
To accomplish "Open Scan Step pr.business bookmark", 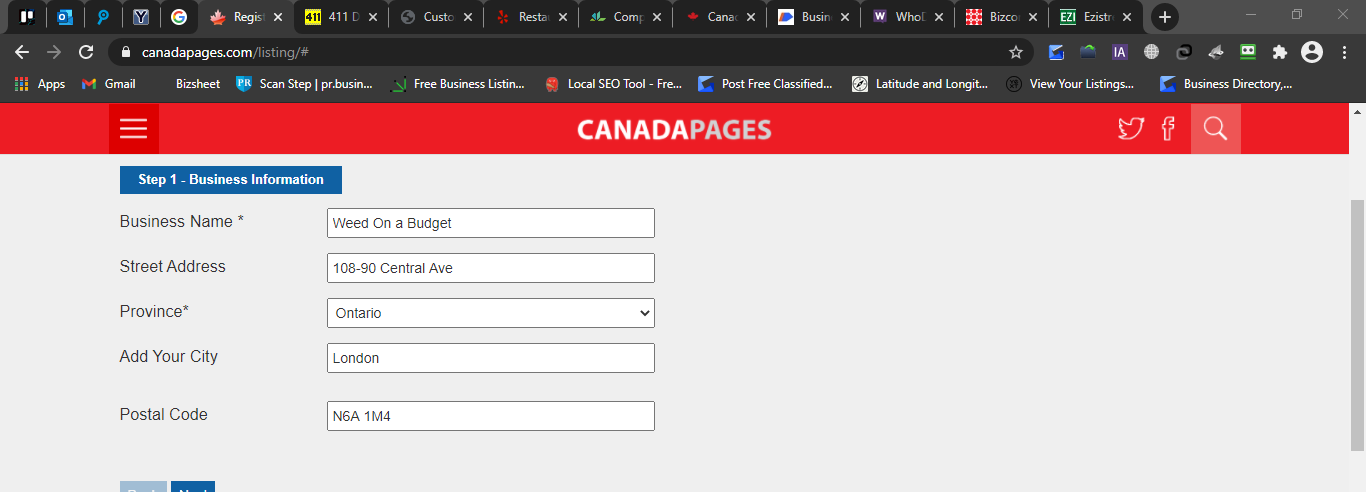I will tap(304, 84).
